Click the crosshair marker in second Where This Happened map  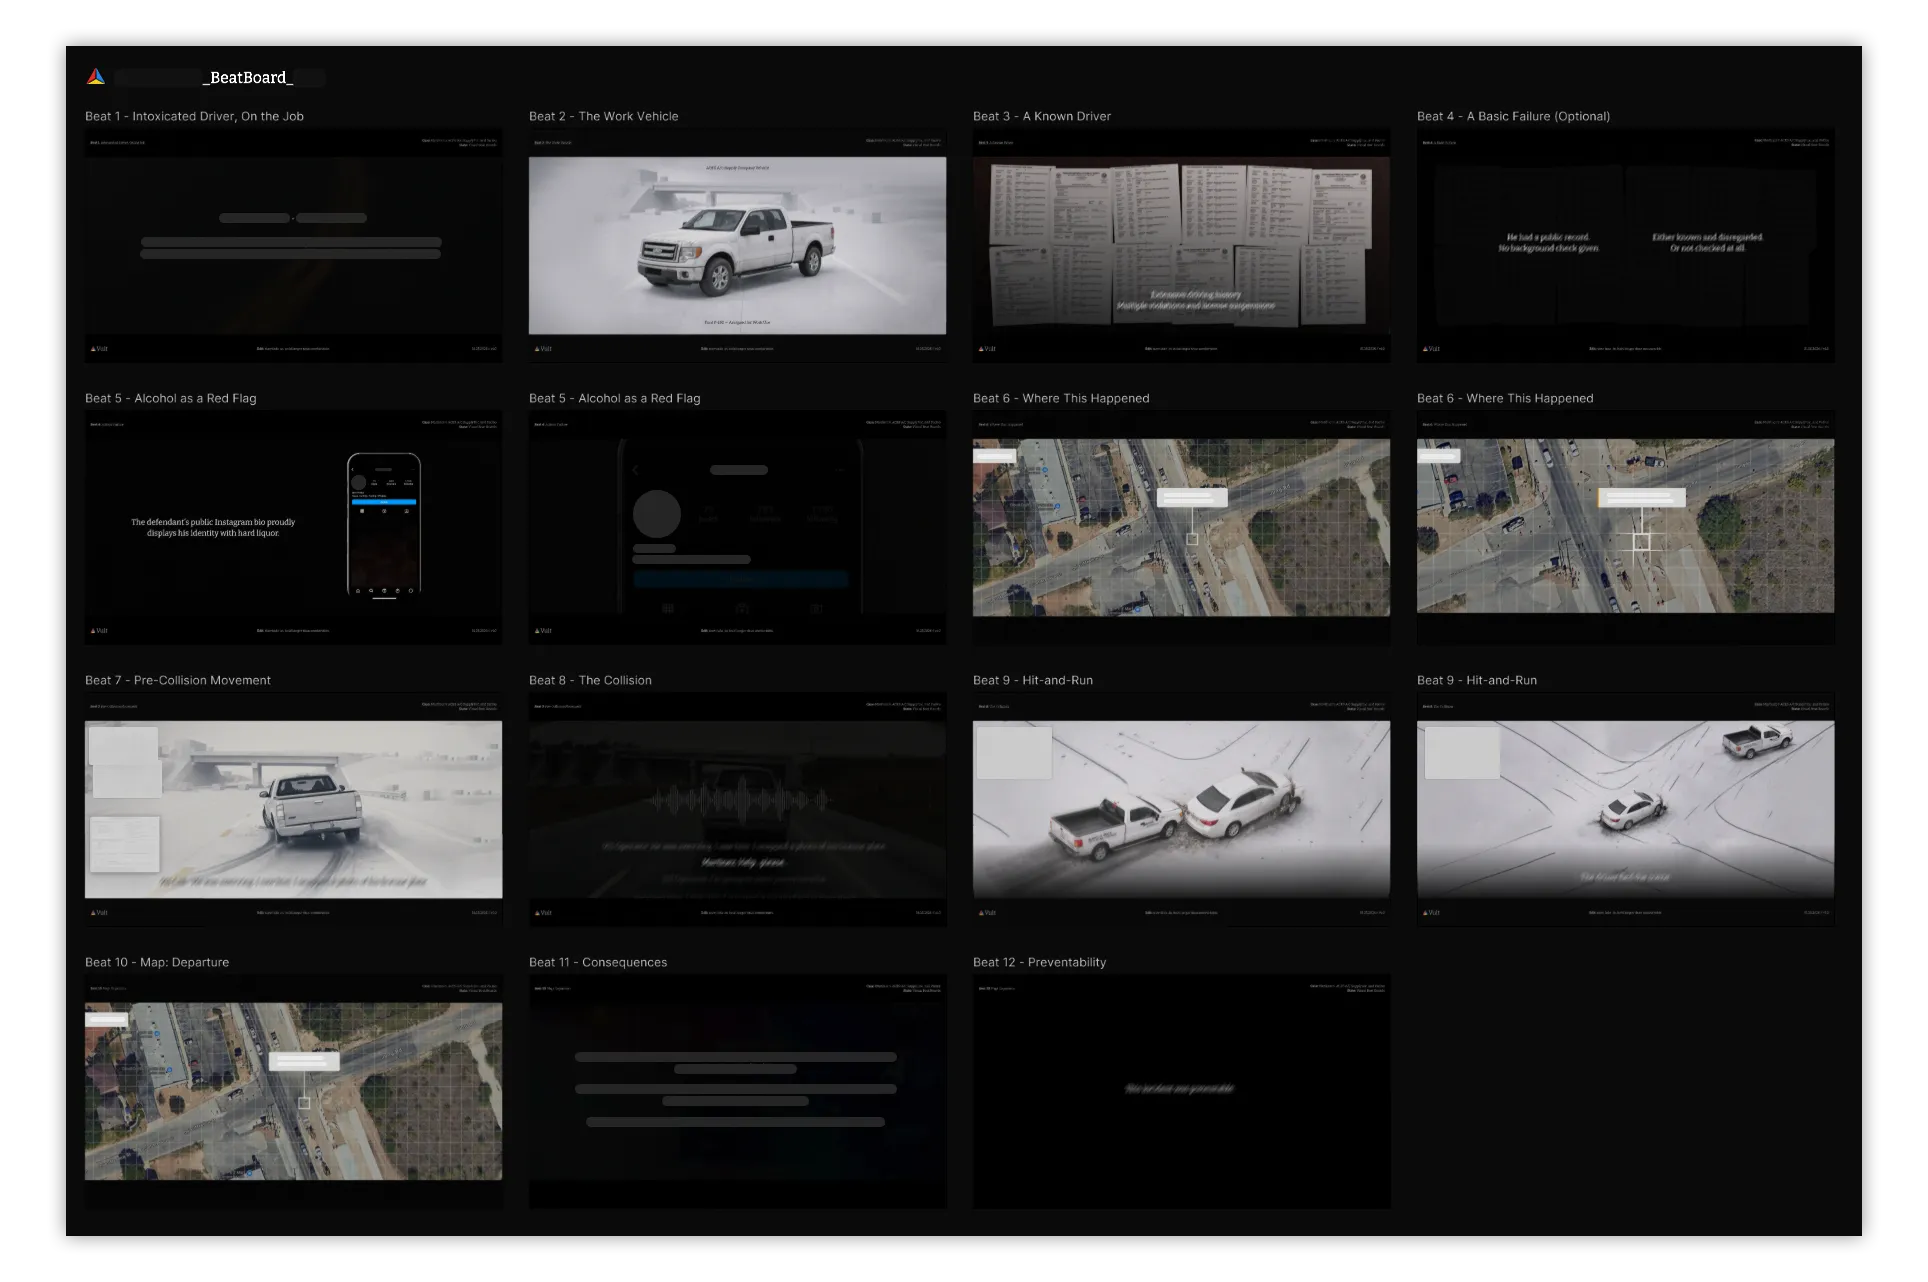[1641, 542]
